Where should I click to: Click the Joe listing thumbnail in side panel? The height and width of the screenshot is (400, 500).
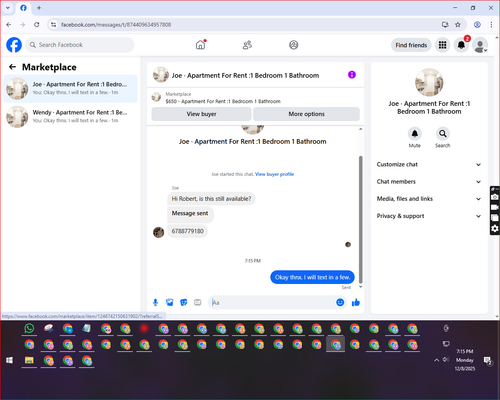pos(429,82)
